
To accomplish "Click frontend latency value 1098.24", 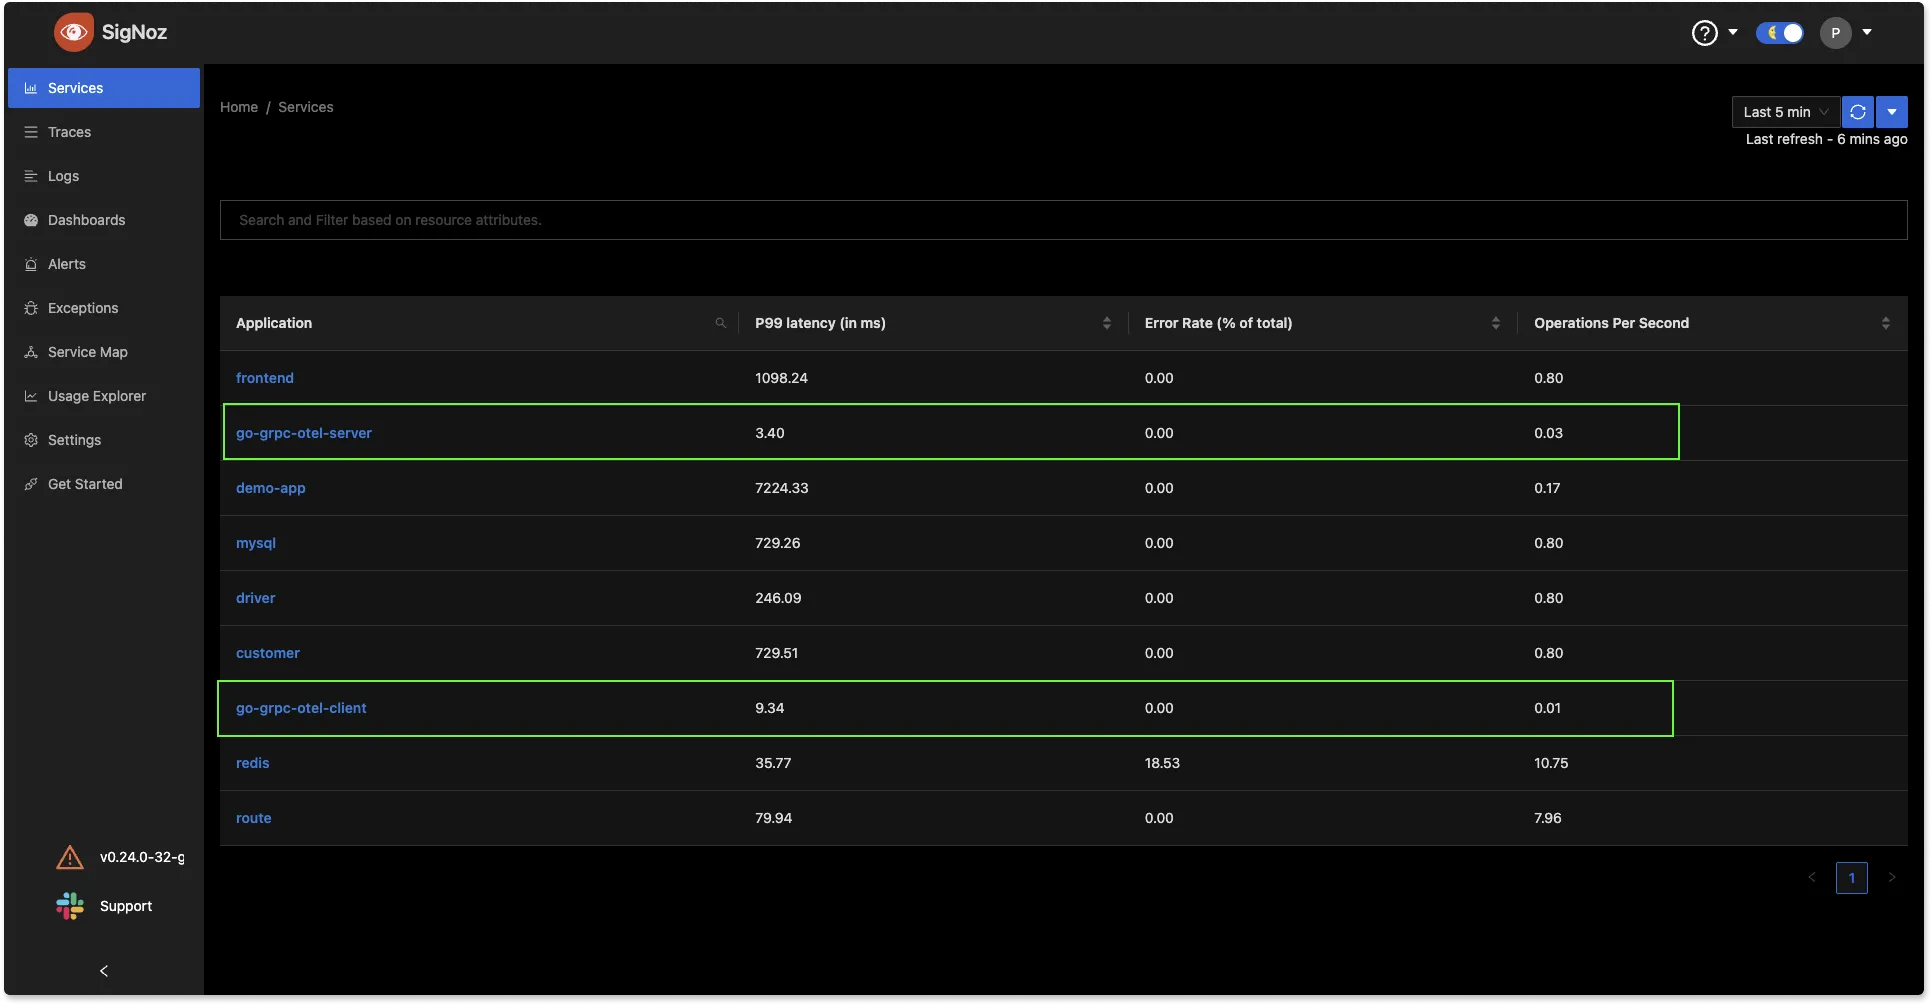I will tap(781, 378).
